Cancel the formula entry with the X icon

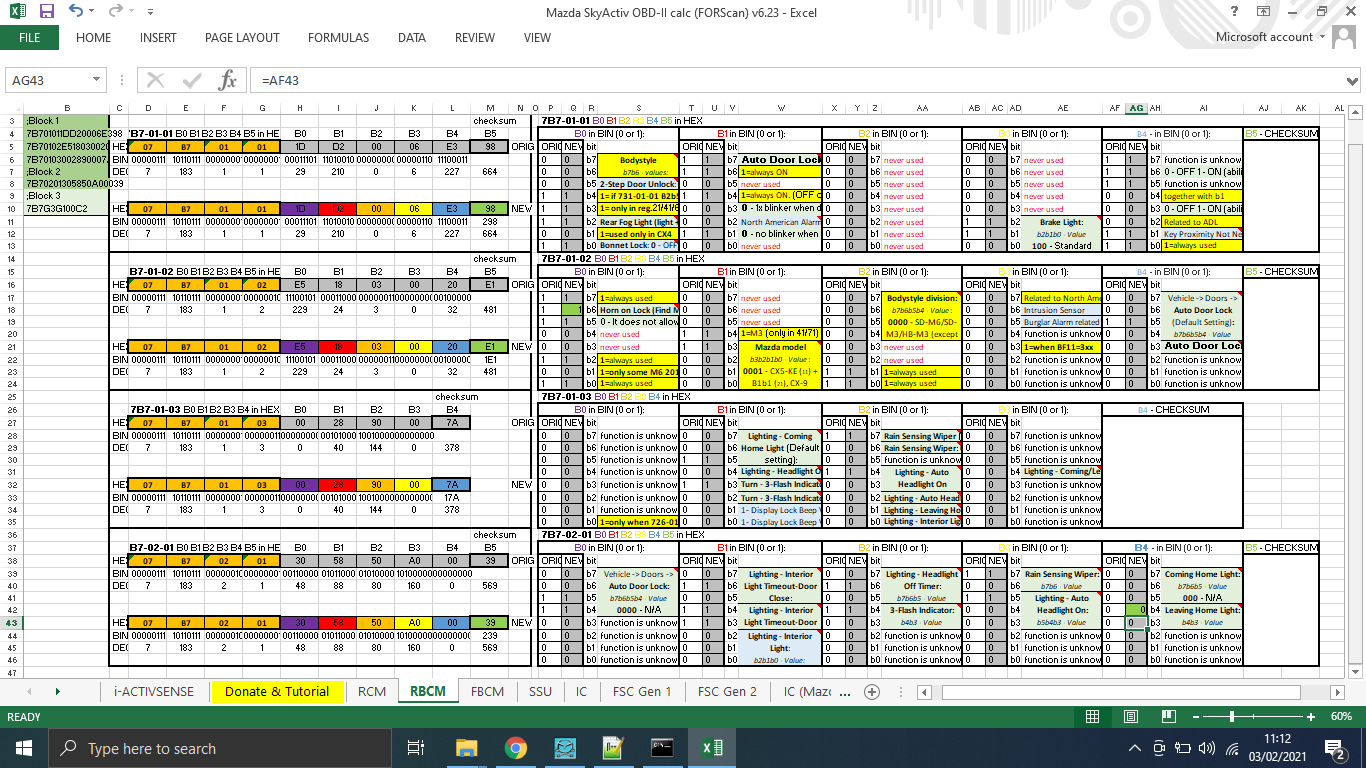155,80
